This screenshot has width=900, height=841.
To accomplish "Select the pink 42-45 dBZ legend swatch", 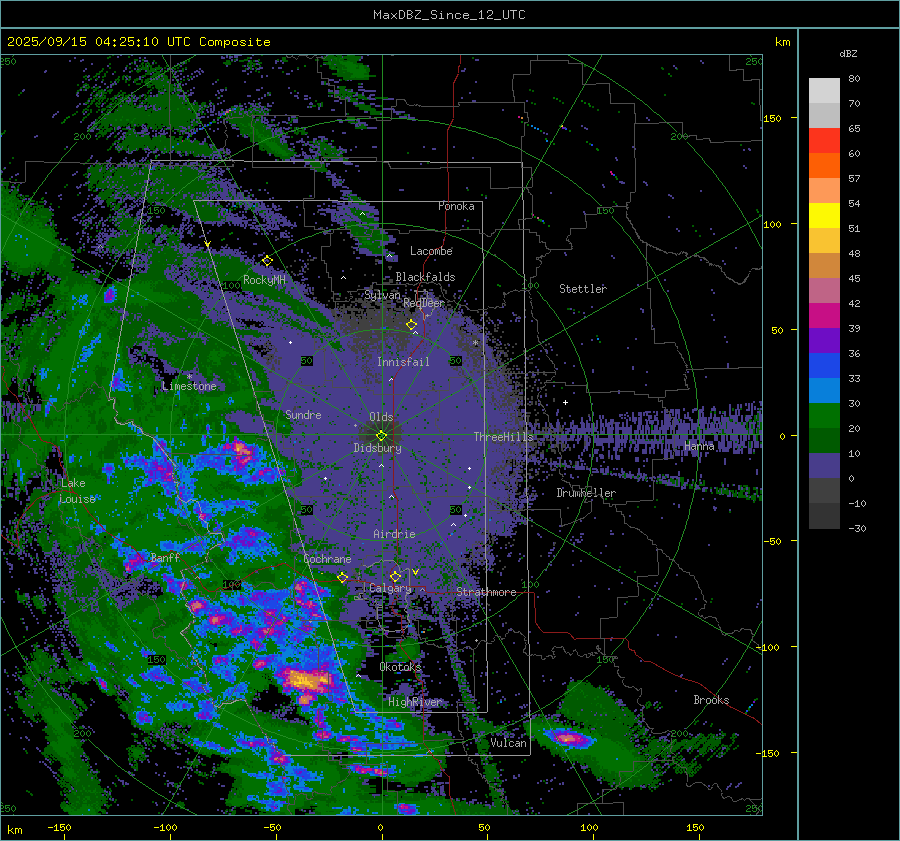I will 824,291.
